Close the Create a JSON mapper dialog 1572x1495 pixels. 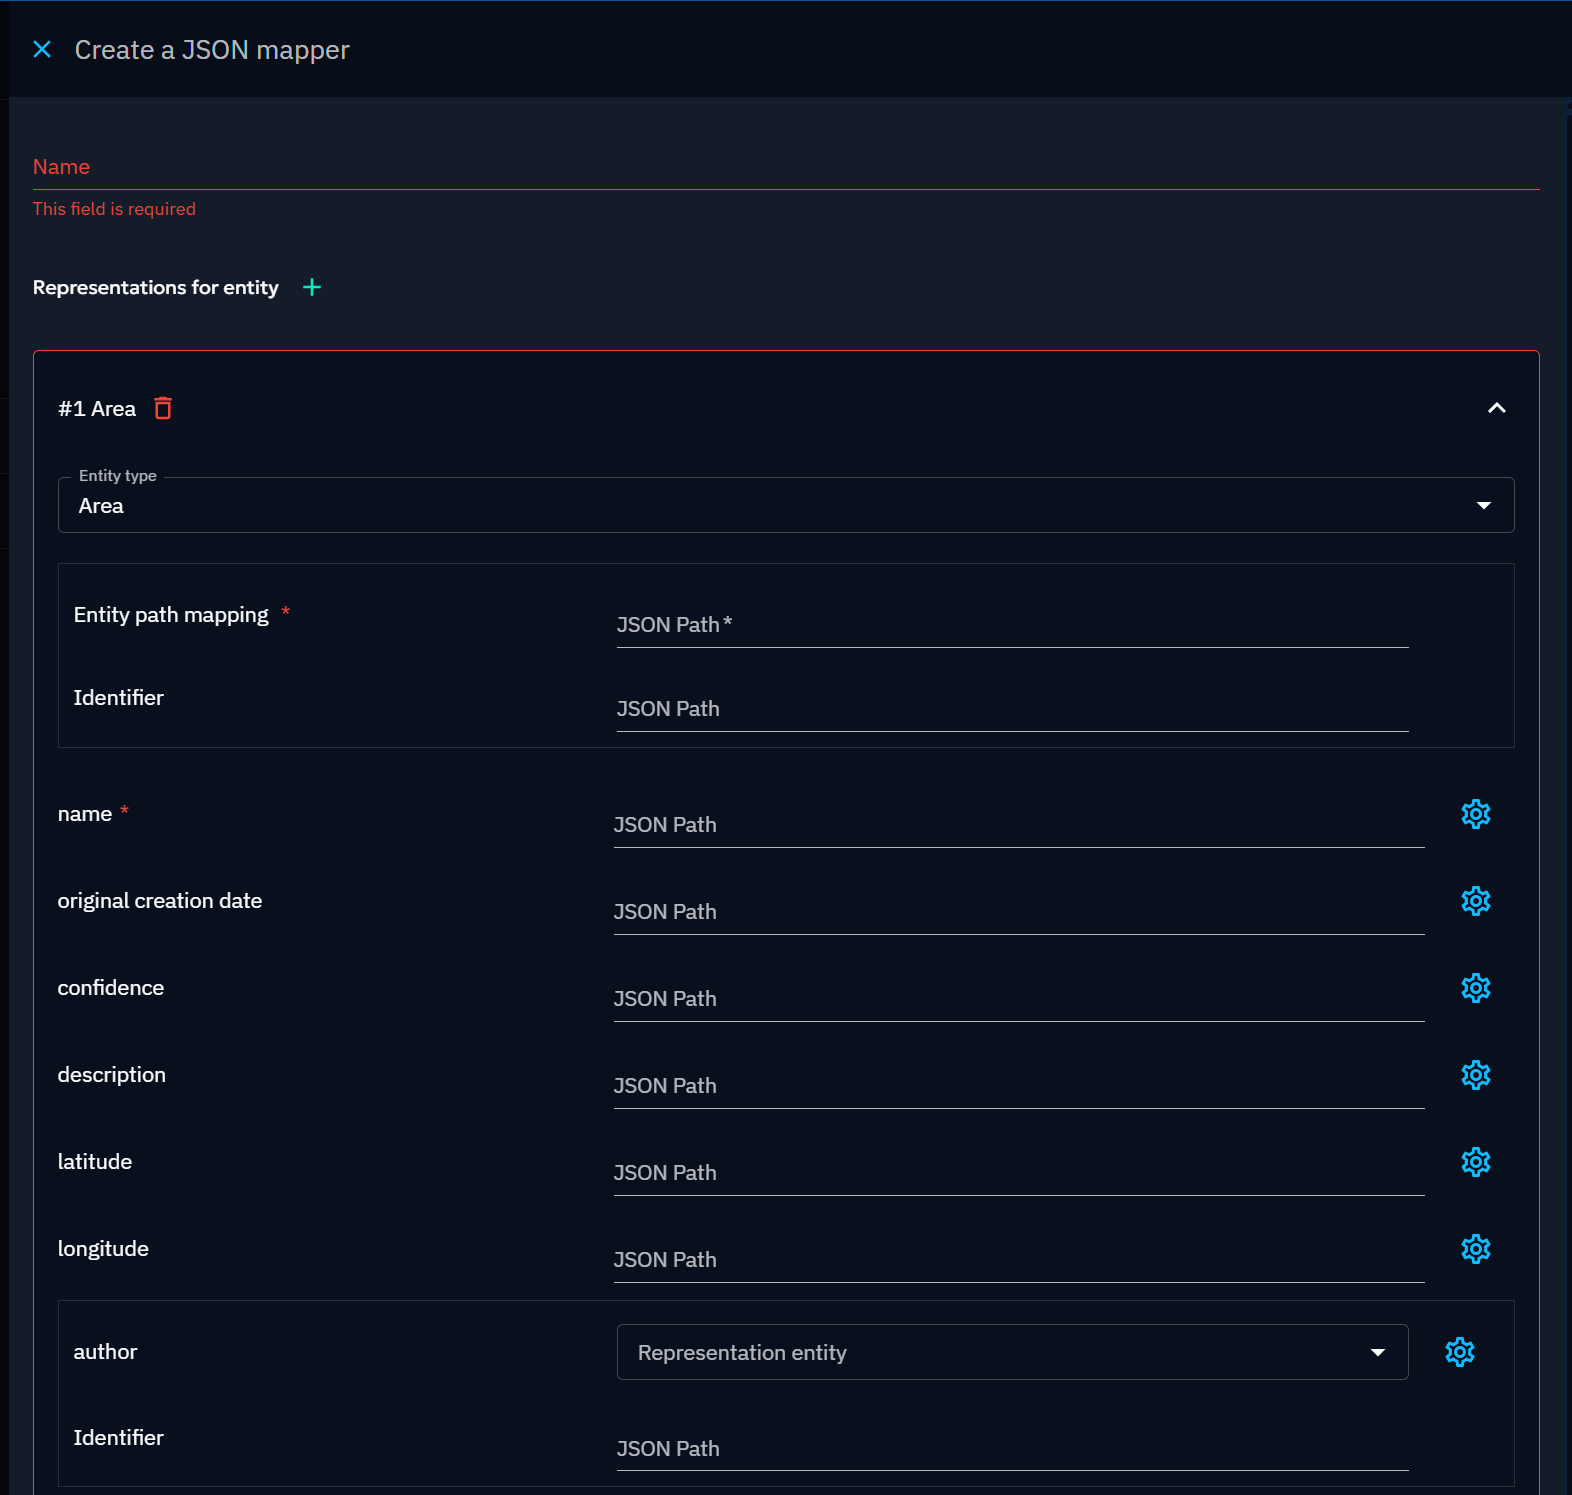click(x=42, y=49)
